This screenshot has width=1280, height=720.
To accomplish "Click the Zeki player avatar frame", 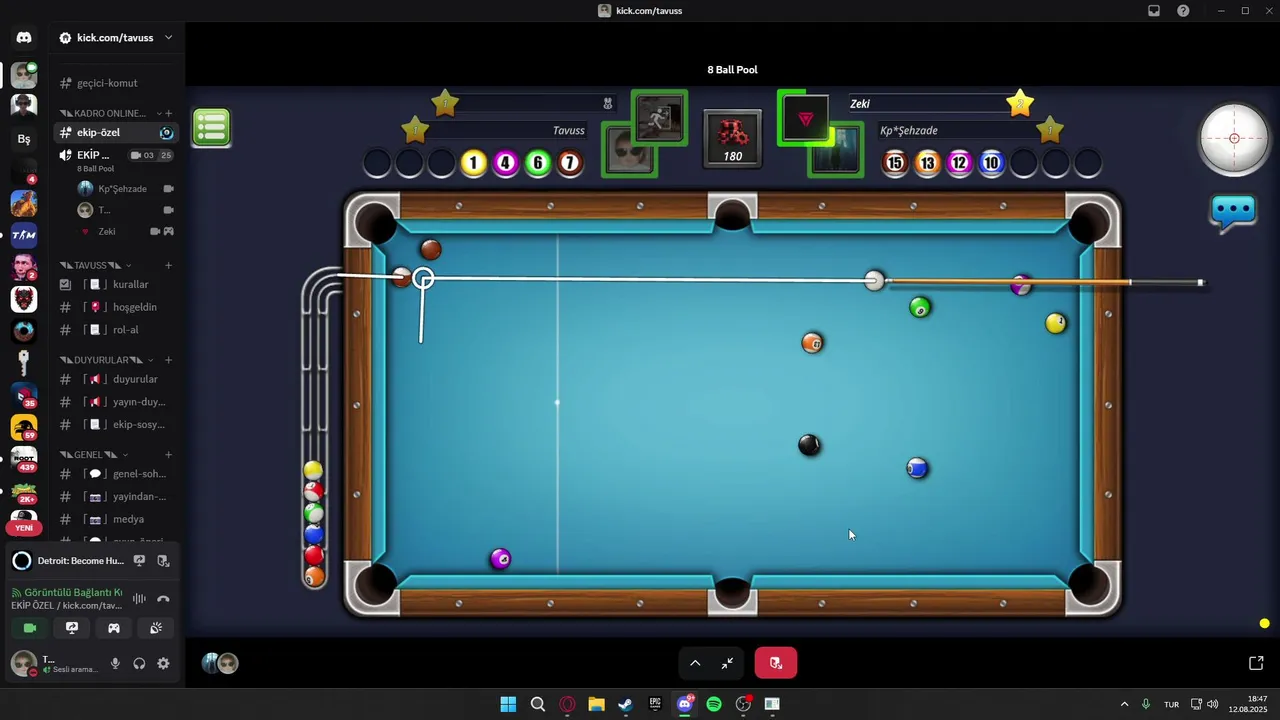I will click(805, 118).
